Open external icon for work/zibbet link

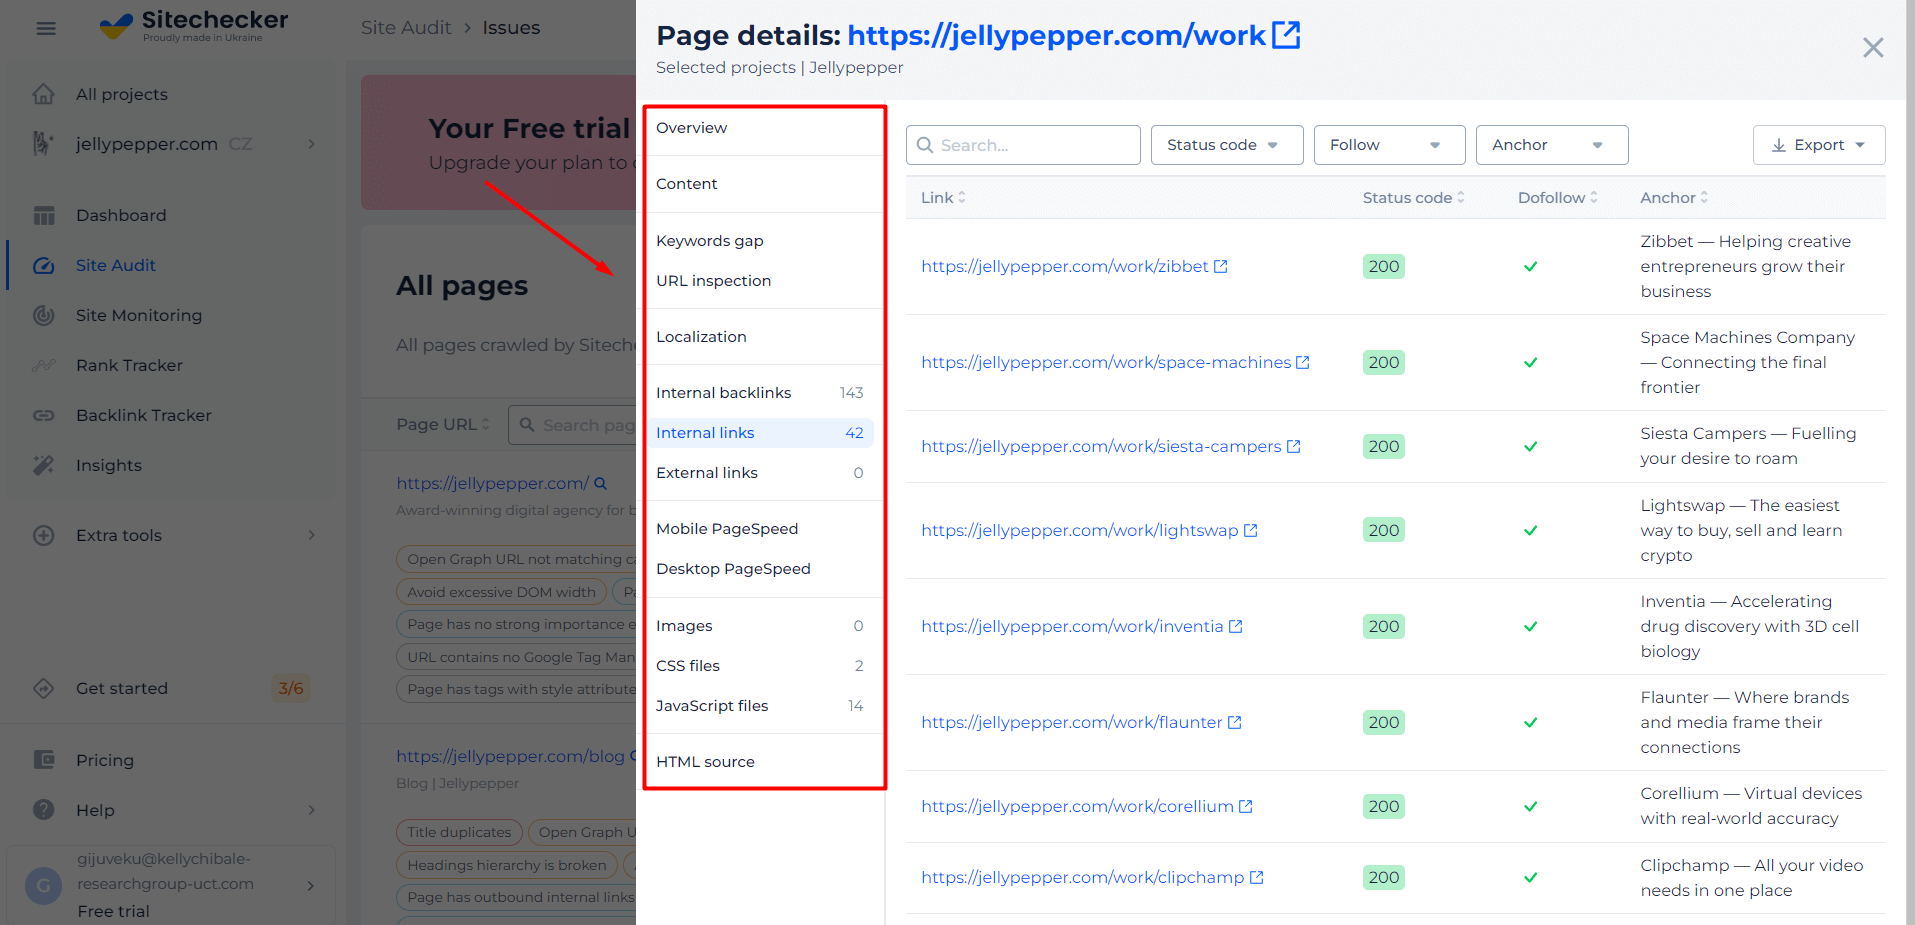1221,266
